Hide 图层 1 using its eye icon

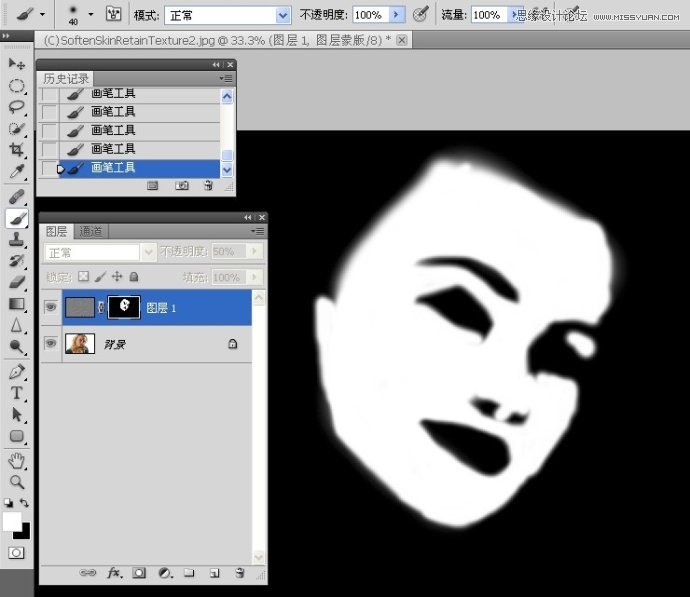[50, 308]
